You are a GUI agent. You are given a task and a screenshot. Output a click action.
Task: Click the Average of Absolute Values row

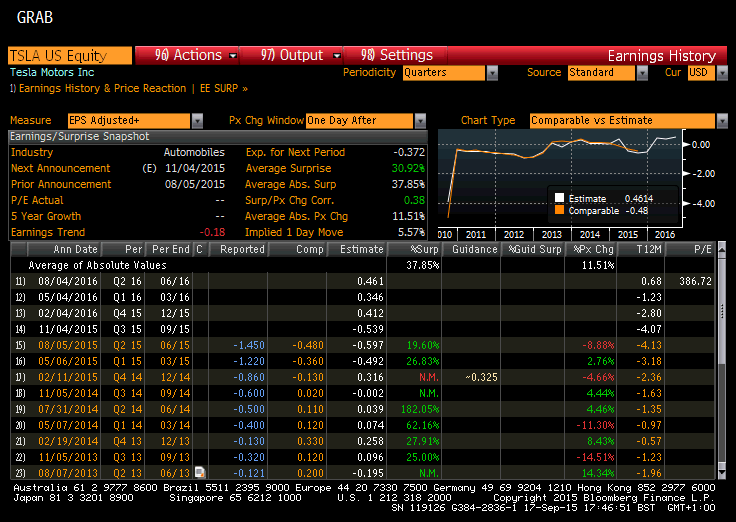[x=362, y=265]
